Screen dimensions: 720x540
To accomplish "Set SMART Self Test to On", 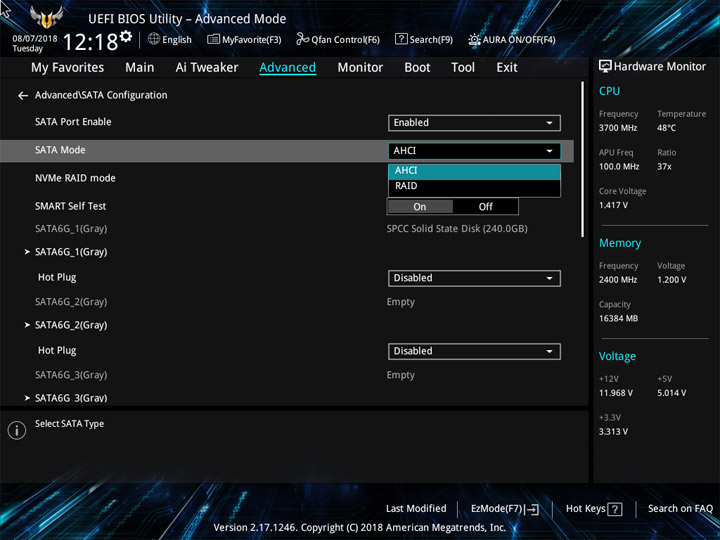I will [420, 207].
